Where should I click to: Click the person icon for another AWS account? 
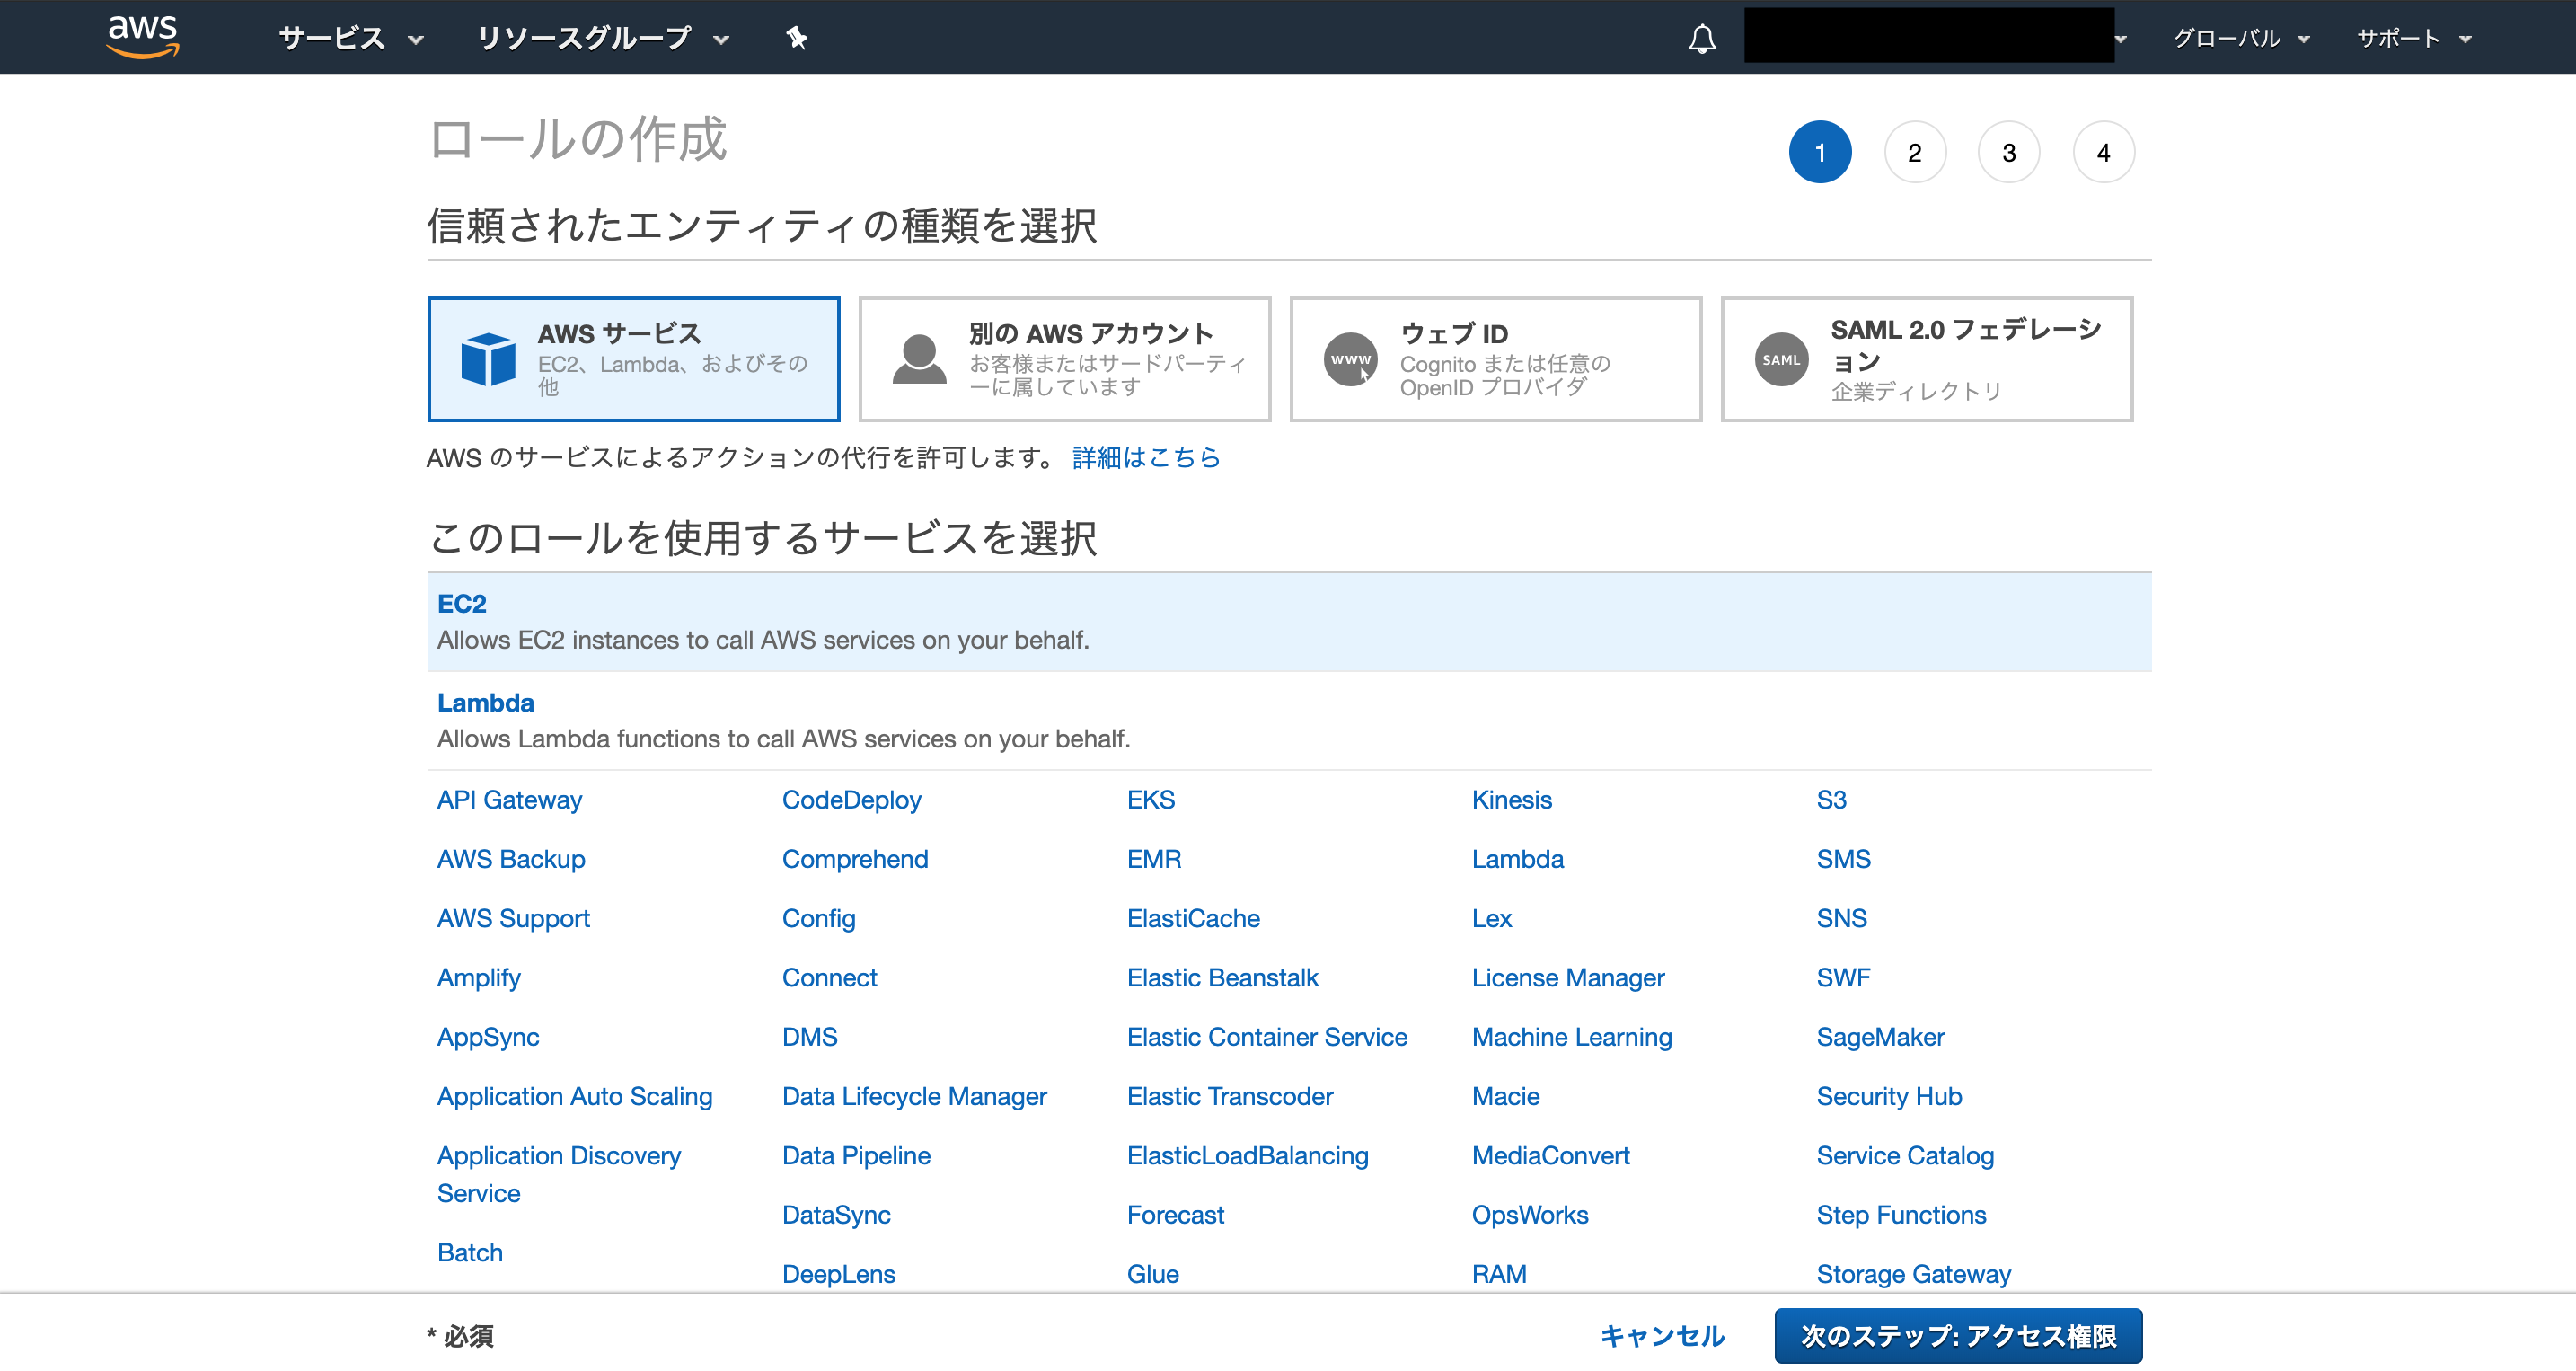pos(919,359)
